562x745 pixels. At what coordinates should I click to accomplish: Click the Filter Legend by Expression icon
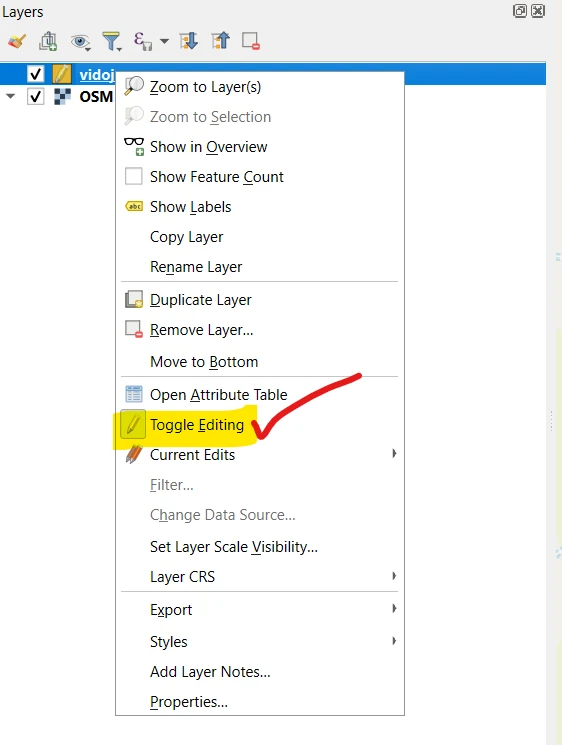(x=143, y=41)
